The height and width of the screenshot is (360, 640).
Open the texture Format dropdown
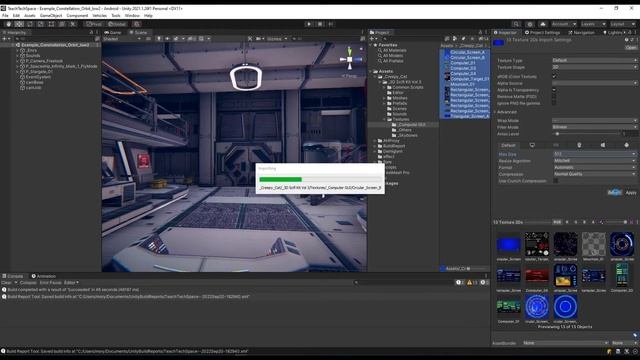594,167
